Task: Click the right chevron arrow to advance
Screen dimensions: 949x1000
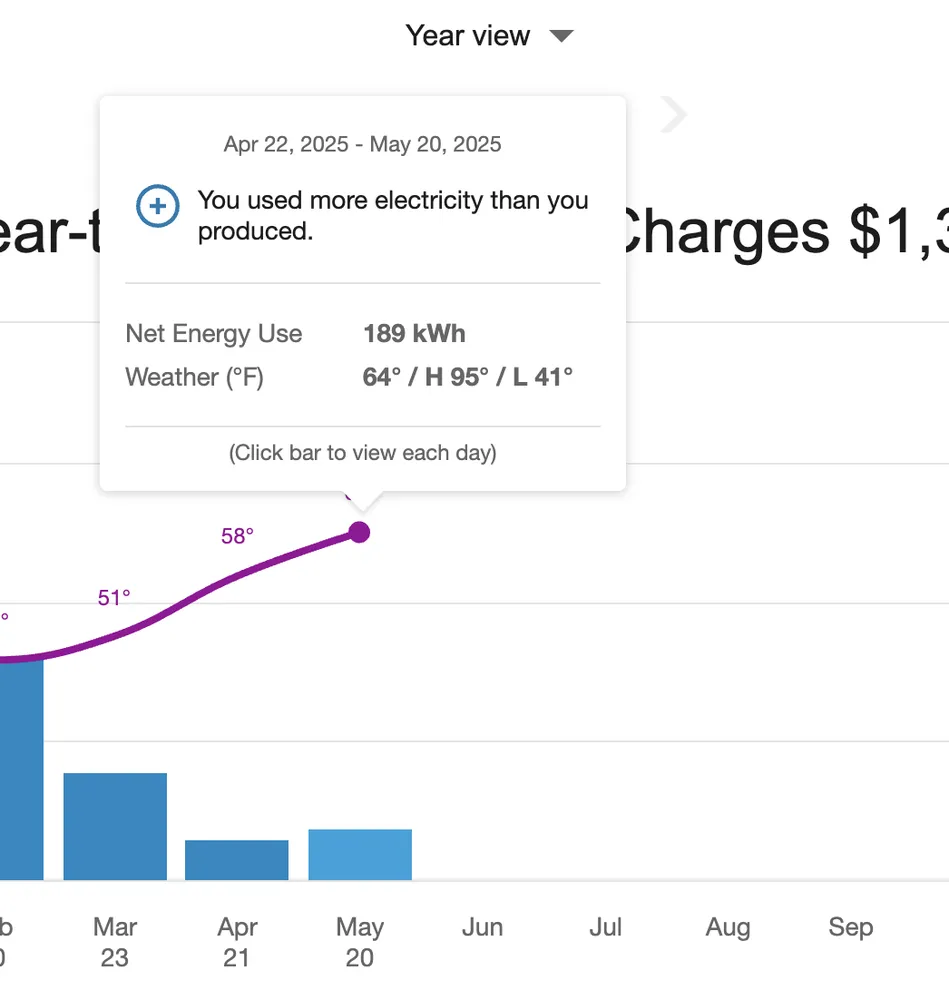Action: [672, 114]
